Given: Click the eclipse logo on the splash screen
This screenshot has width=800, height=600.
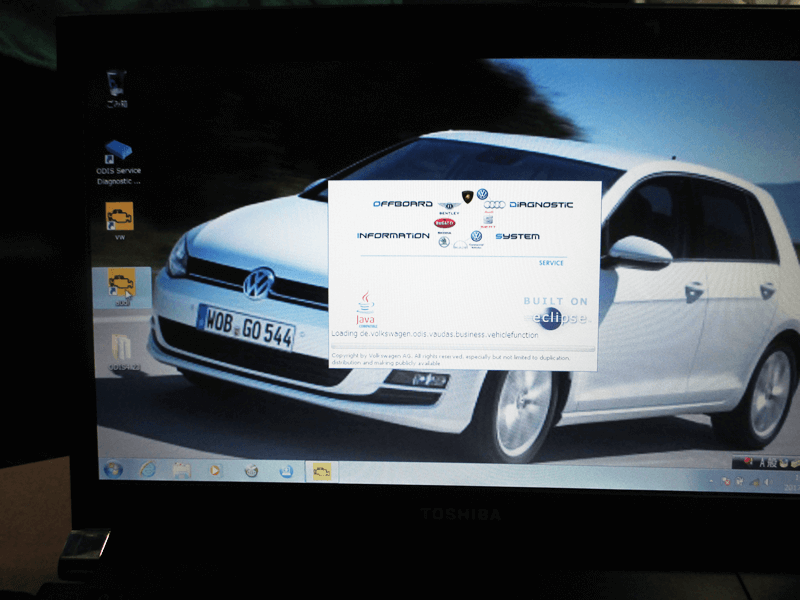Looking at the screenshot, I should (559, 318).
